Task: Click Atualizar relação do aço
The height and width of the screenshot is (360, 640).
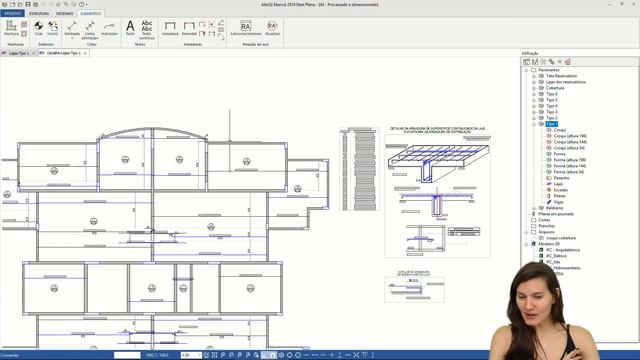Action: [x=272, y=28]
